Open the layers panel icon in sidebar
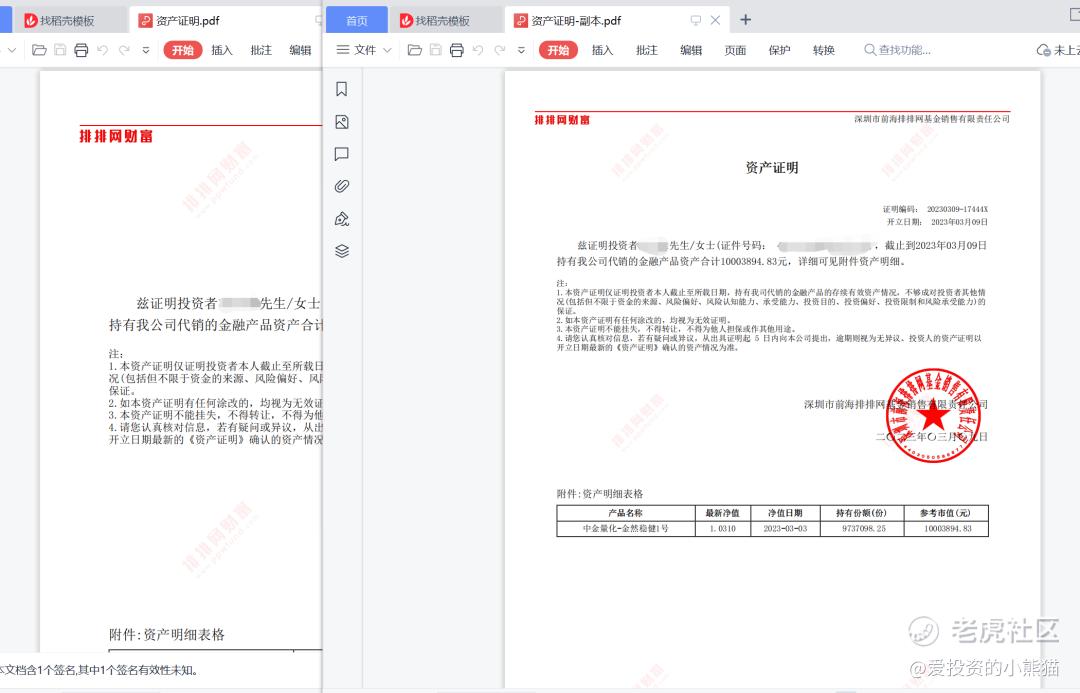Screen dimensions: 1080x693 click(342, 251)
